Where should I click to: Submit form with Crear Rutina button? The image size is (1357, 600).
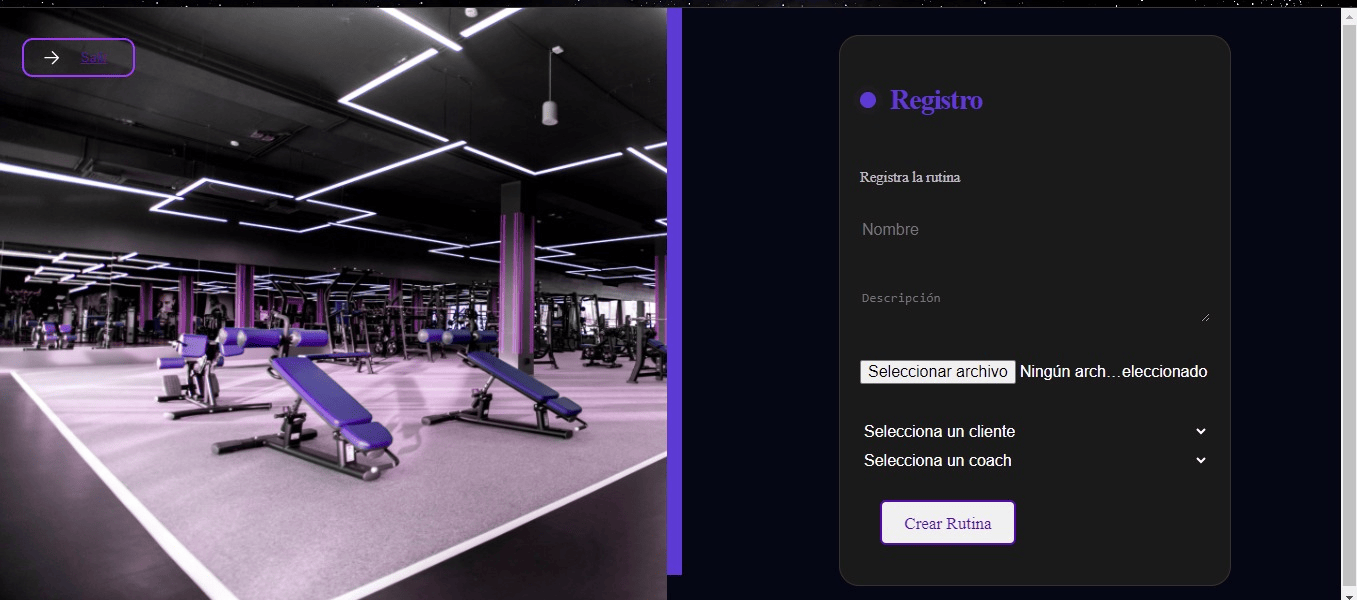coord(948,523)
